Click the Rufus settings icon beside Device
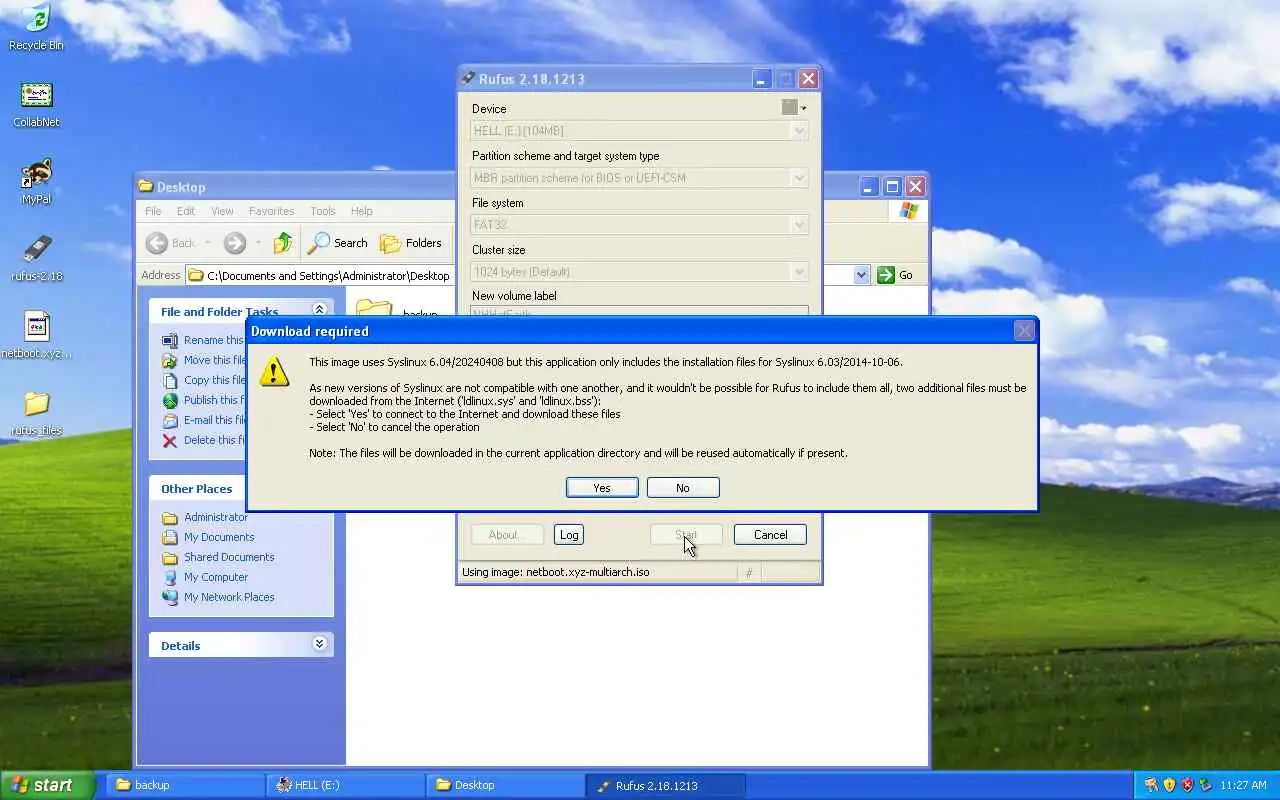Viewport: 1280px width, 800px height. pyautogui.click(x=793, y=108)
